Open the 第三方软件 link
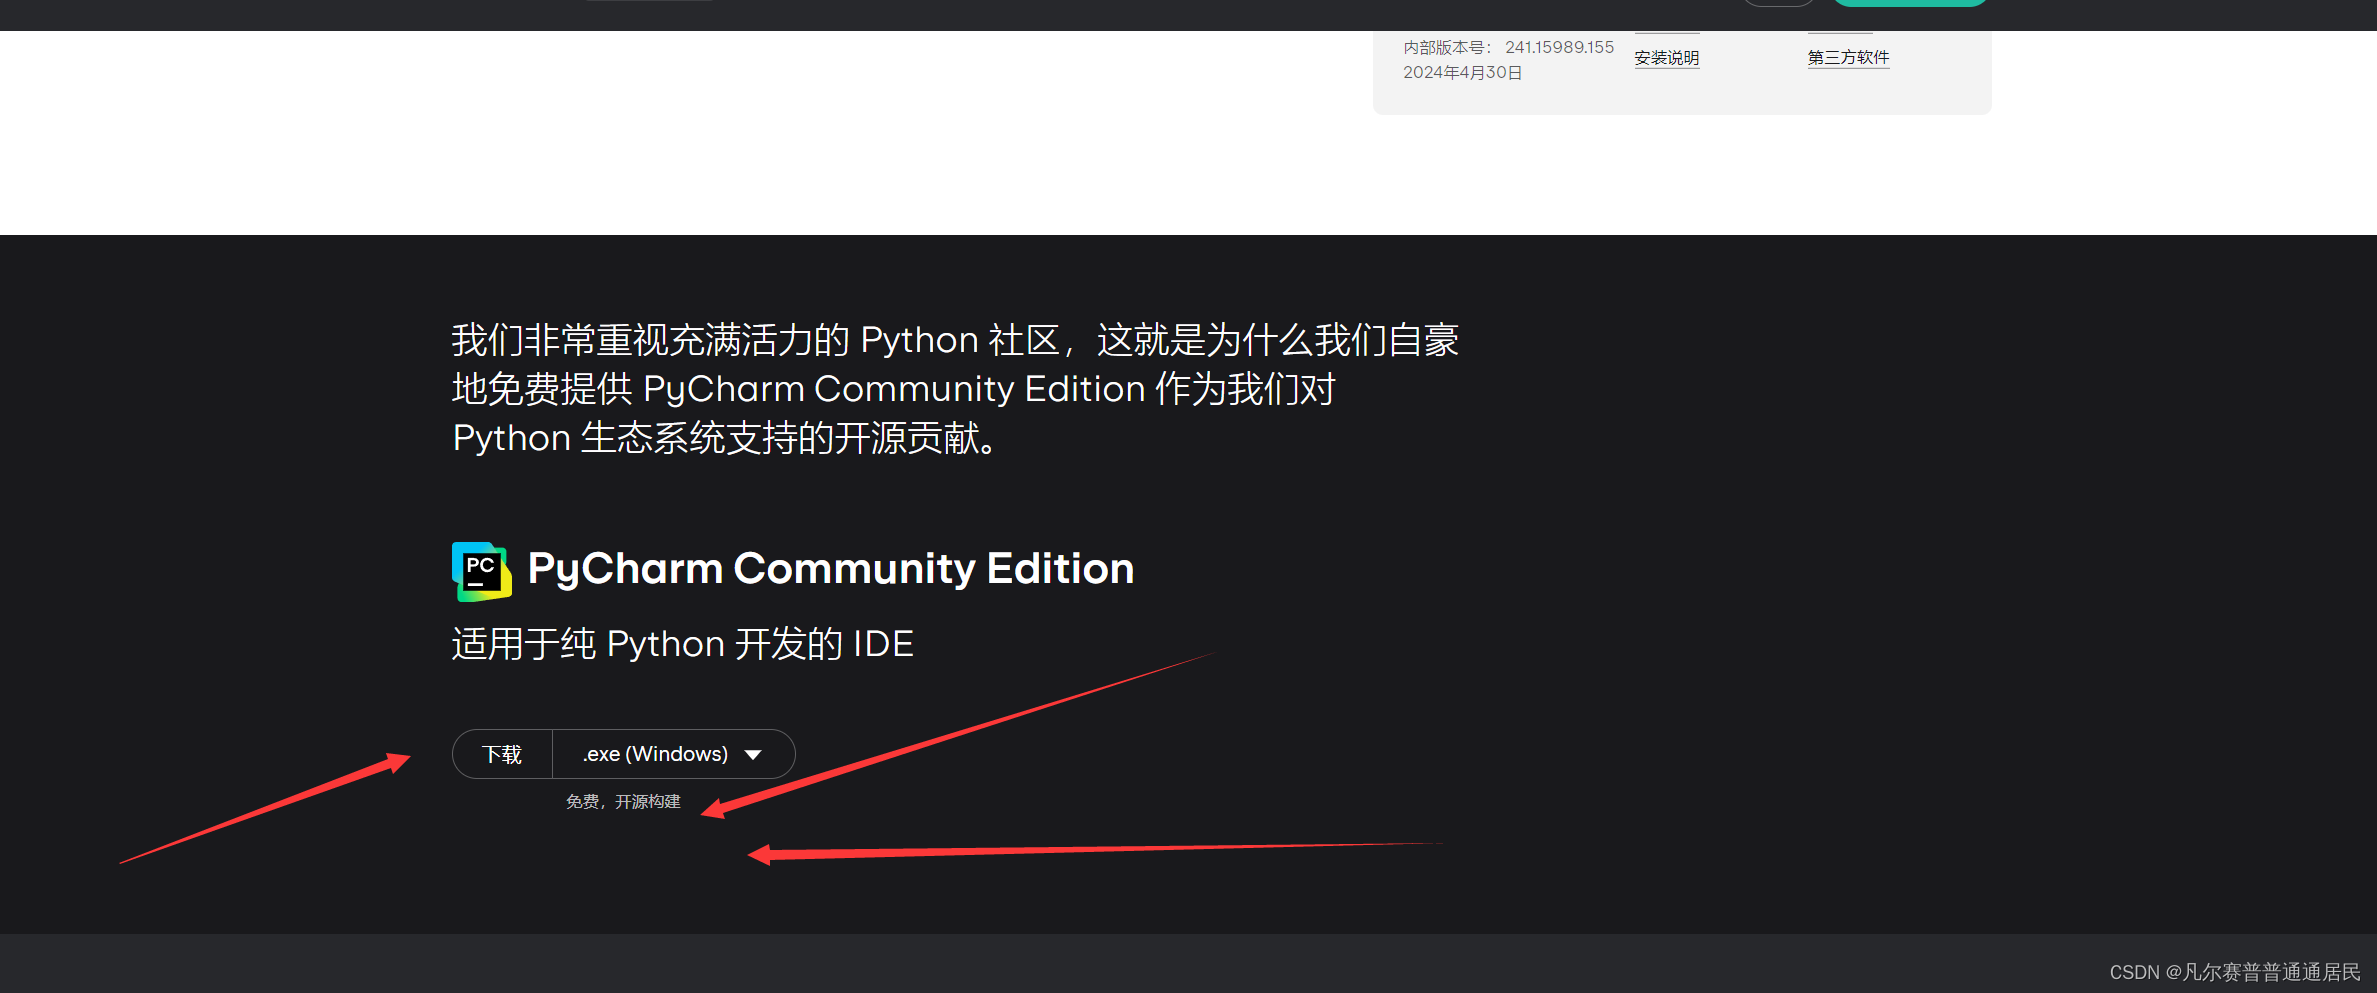This screenshot has height=993, width=2377. [x=1848, y=58]
